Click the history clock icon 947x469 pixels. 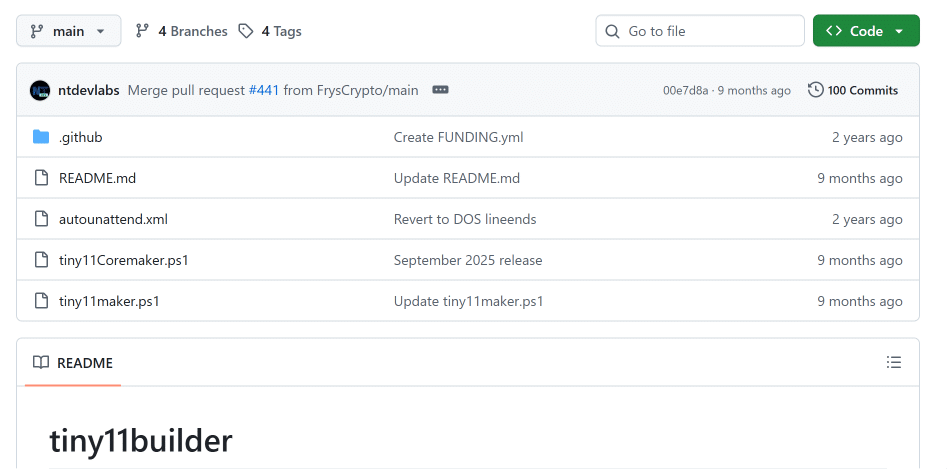tap(815, 90)
